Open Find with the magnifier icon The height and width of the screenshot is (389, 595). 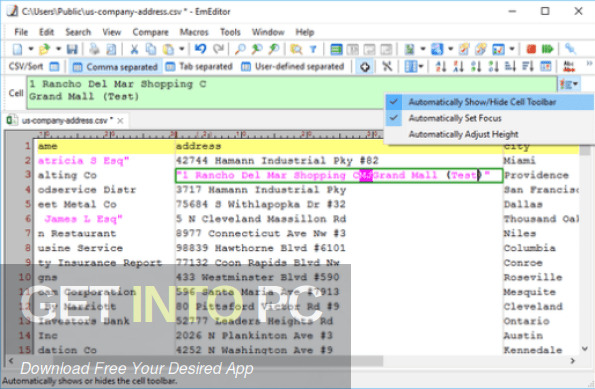coord(240,49)
